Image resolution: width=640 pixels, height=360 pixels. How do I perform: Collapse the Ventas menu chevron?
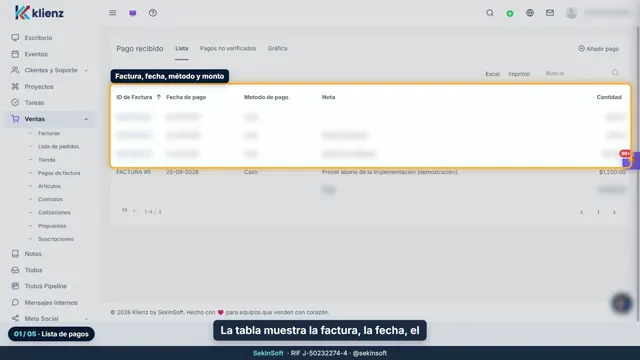(86, 119)
